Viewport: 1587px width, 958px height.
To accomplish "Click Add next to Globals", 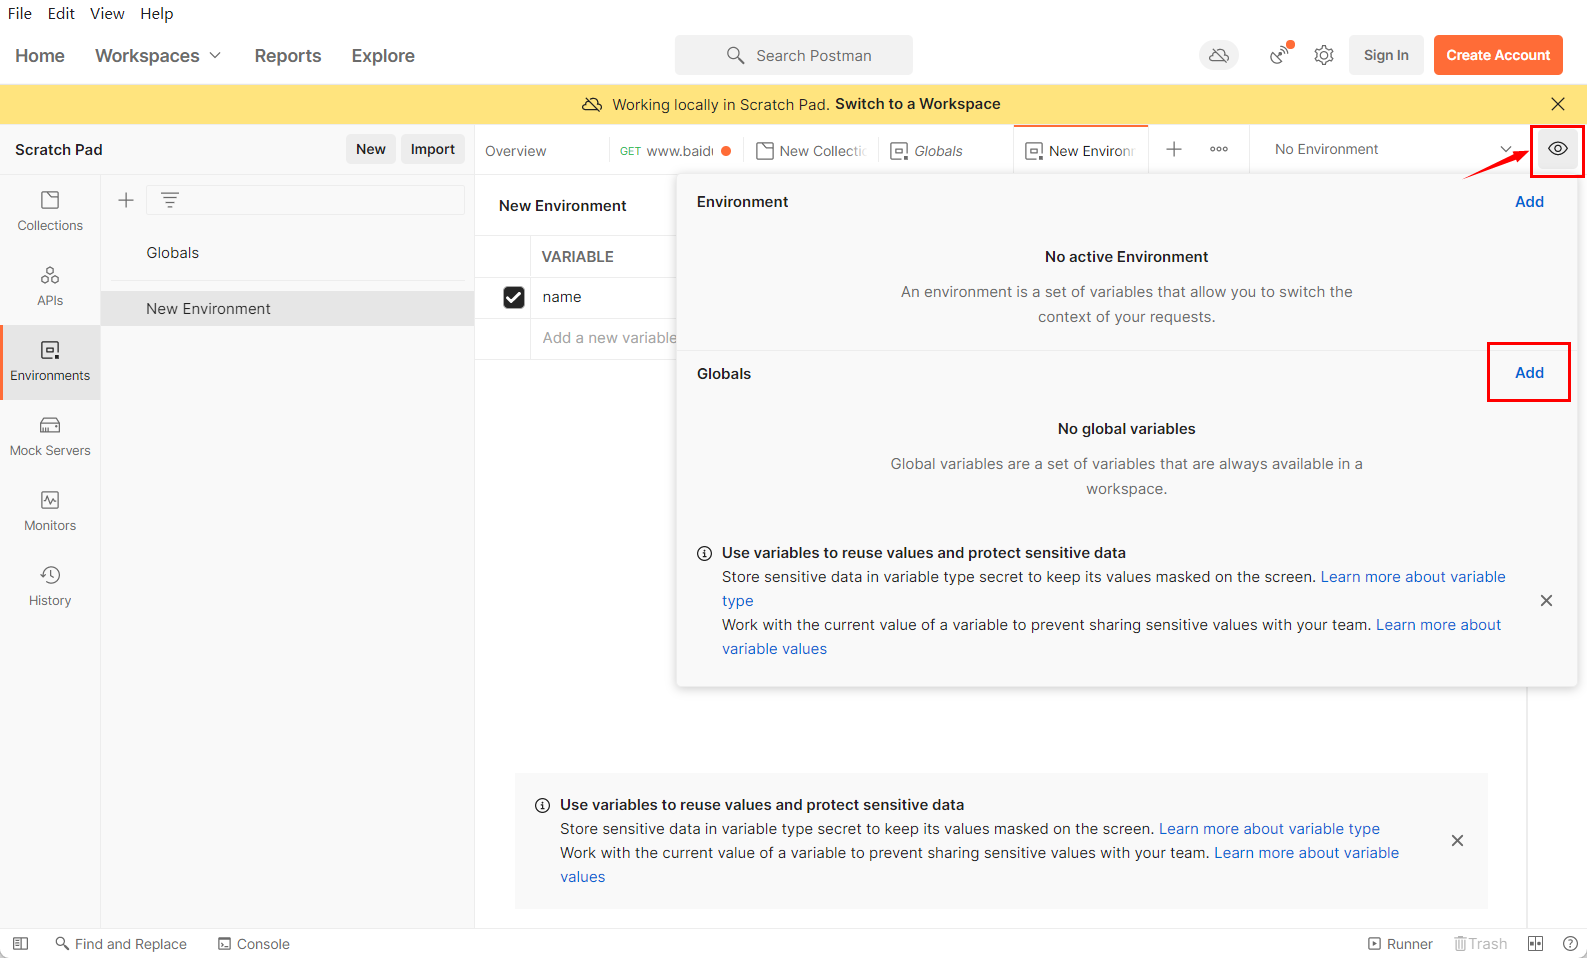I will click(1529, 373).
